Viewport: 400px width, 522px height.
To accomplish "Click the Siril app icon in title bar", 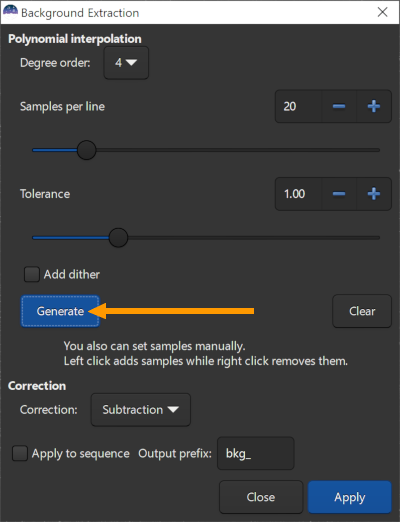I will (10, 12).
